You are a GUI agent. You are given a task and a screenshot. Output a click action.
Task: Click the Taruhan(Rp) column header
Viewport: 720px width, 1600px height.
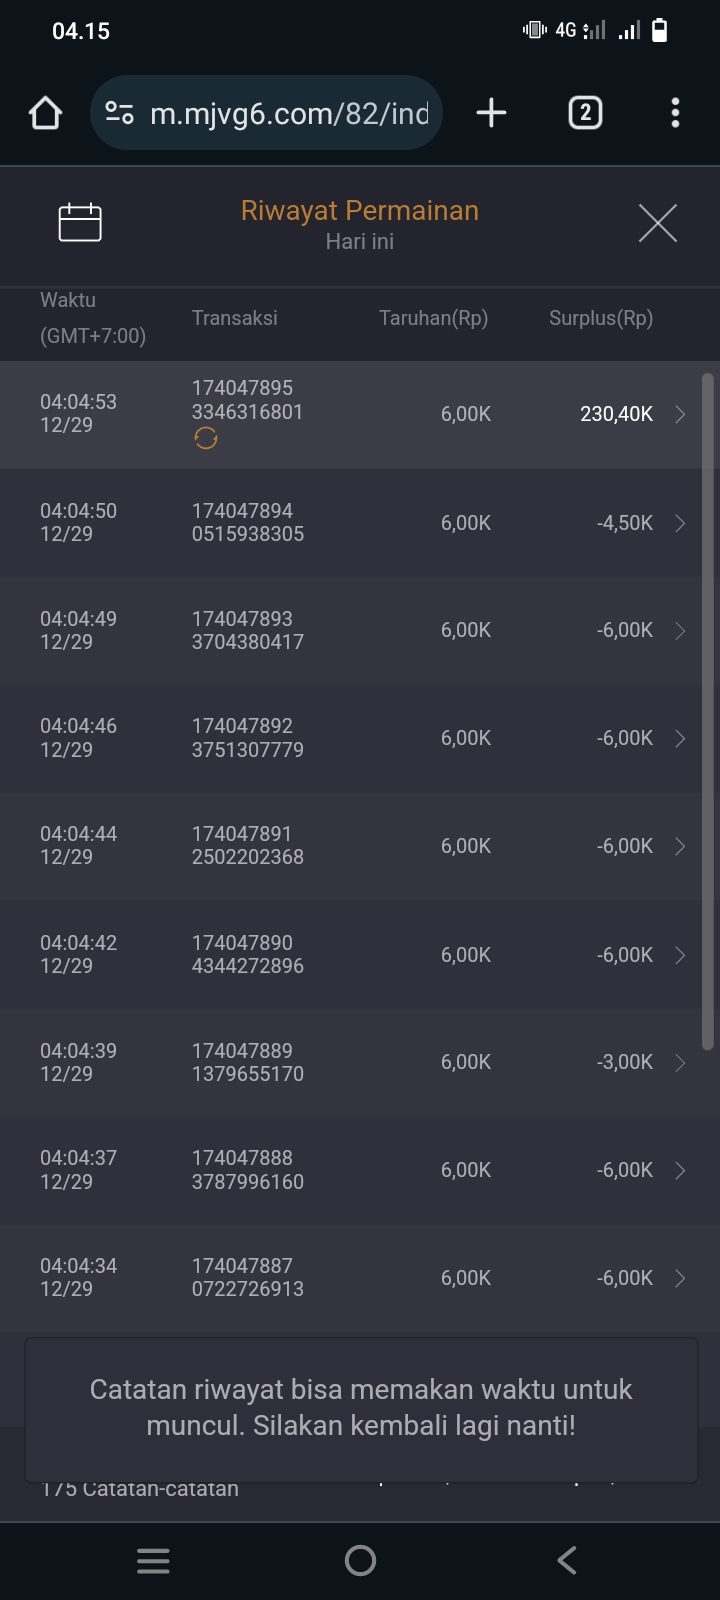(433, 318)
